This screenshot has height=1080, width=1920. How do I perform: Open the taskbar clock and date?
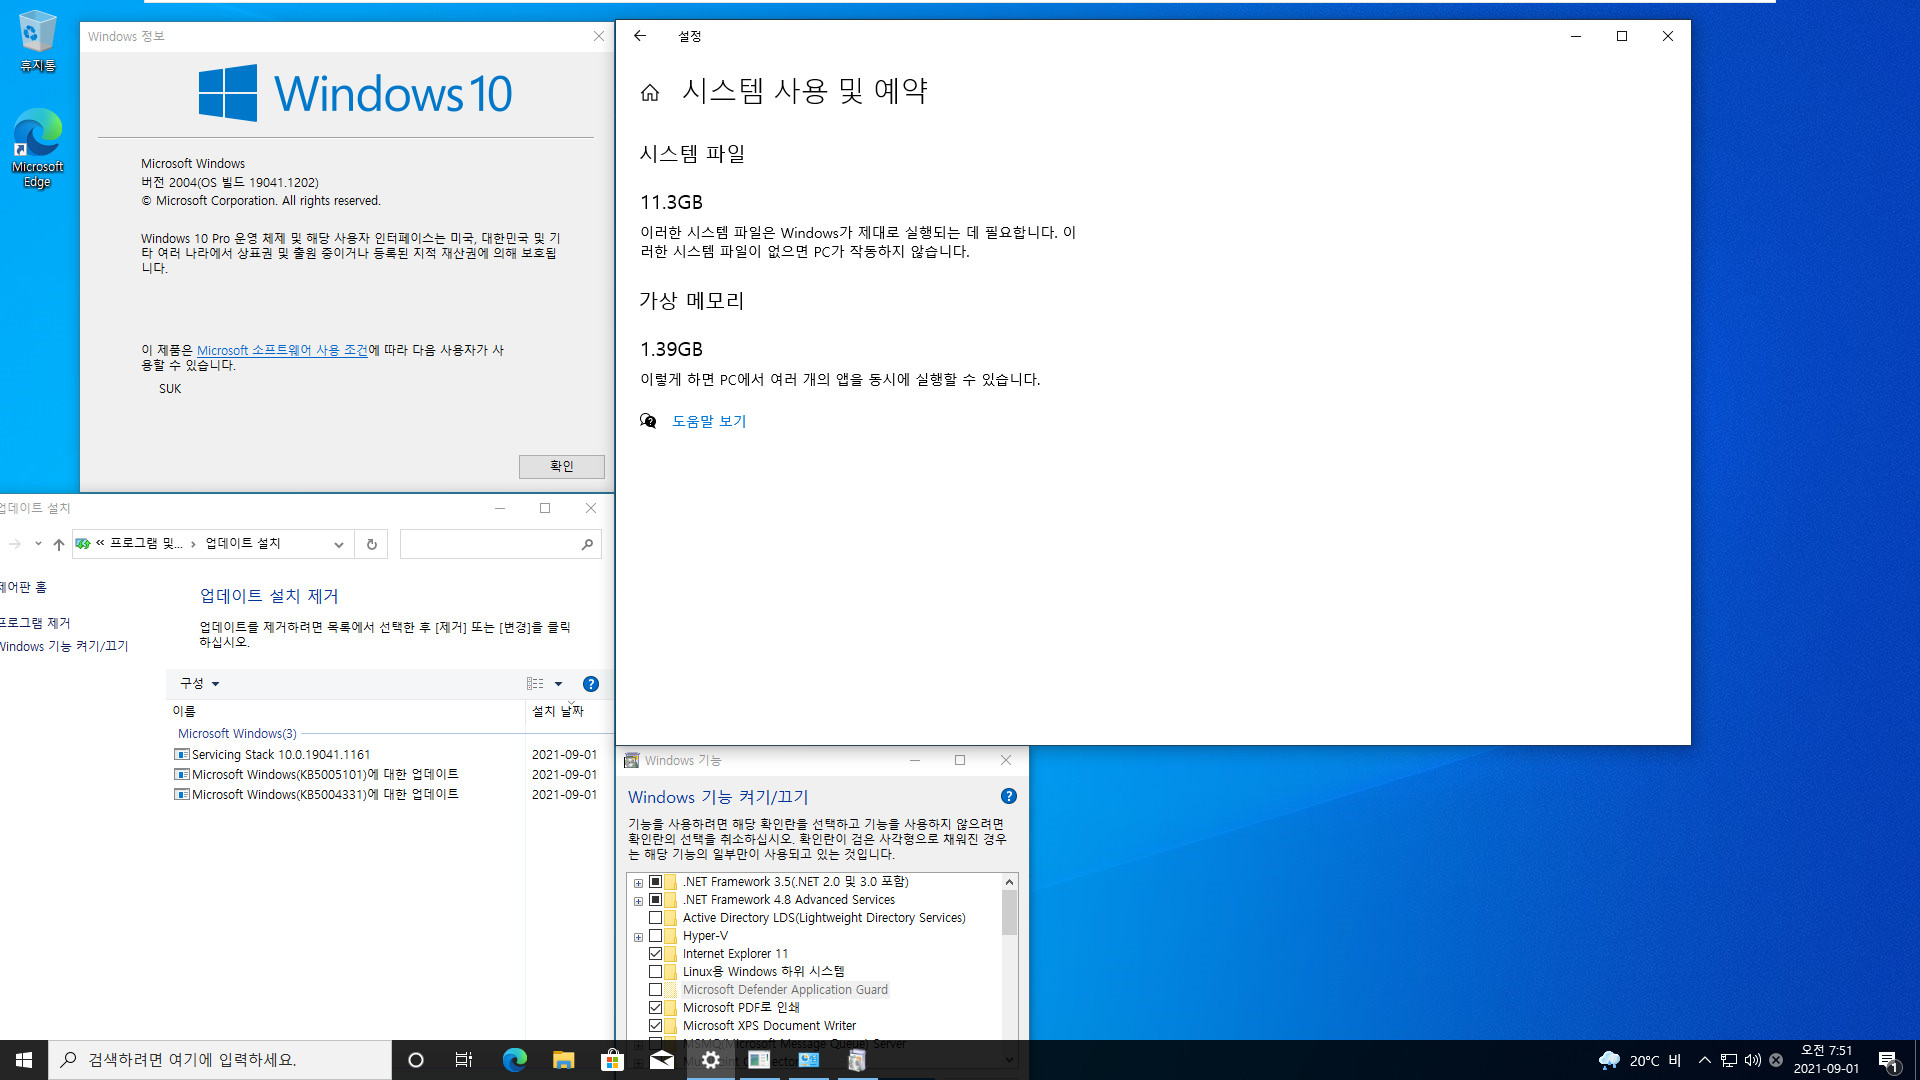pos(1826,1060)
